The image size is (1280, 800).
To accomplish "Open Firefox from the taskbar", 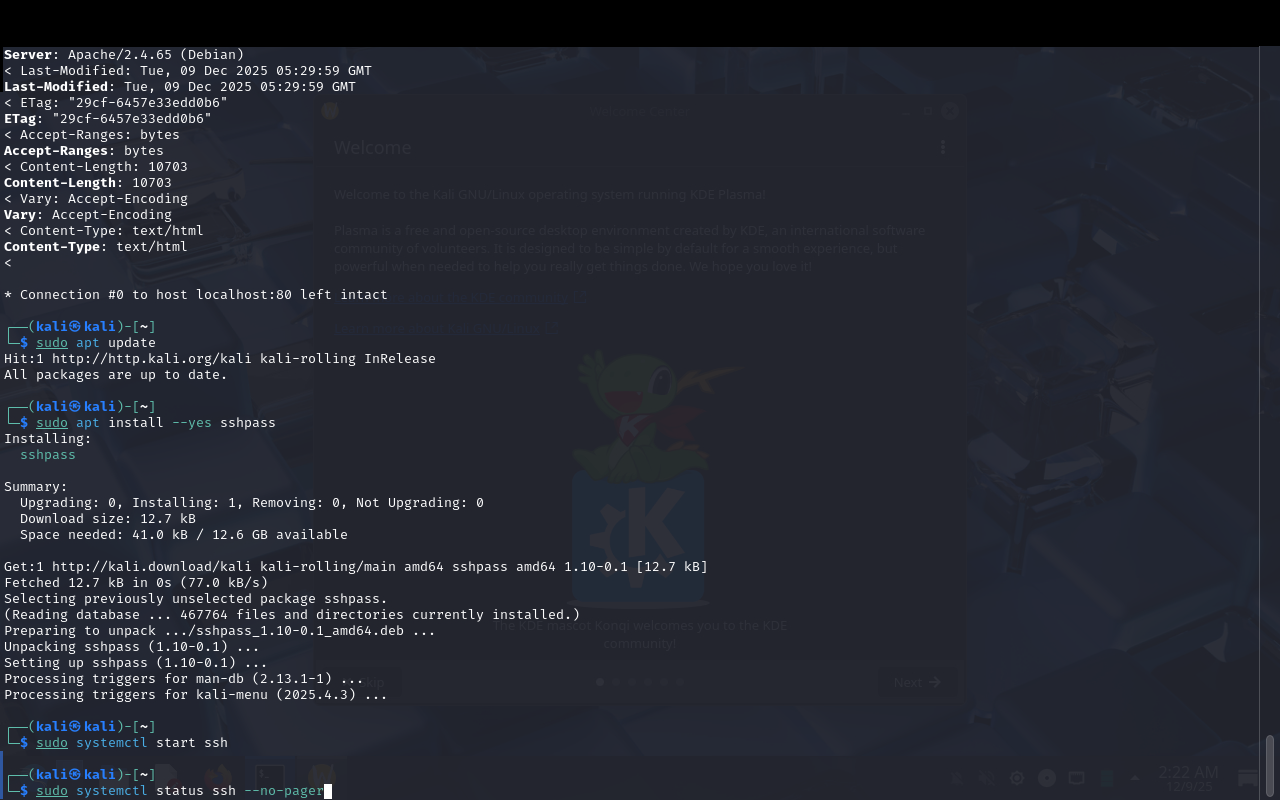I will 218,778.
